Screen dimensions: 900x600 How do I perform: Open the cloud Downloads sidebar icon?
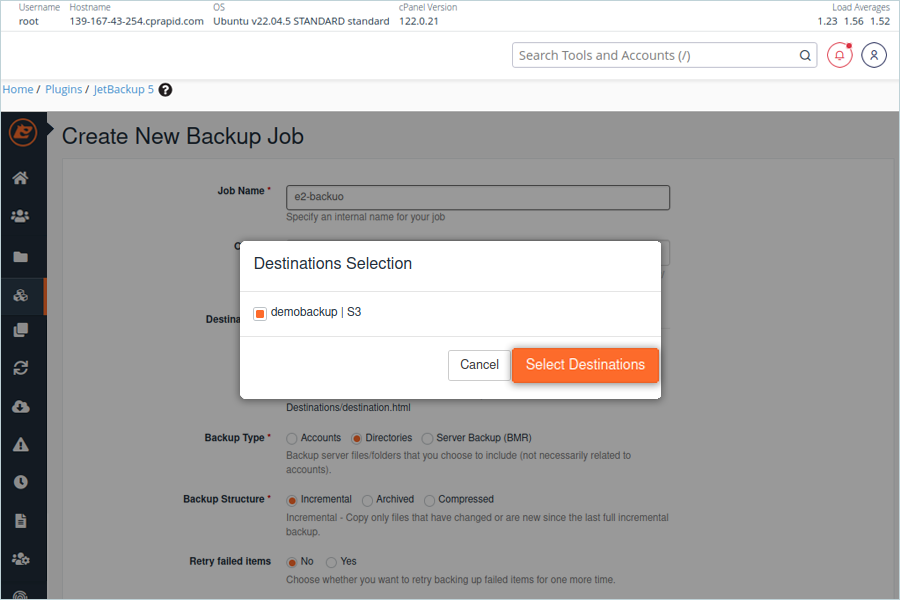point(21,407)
